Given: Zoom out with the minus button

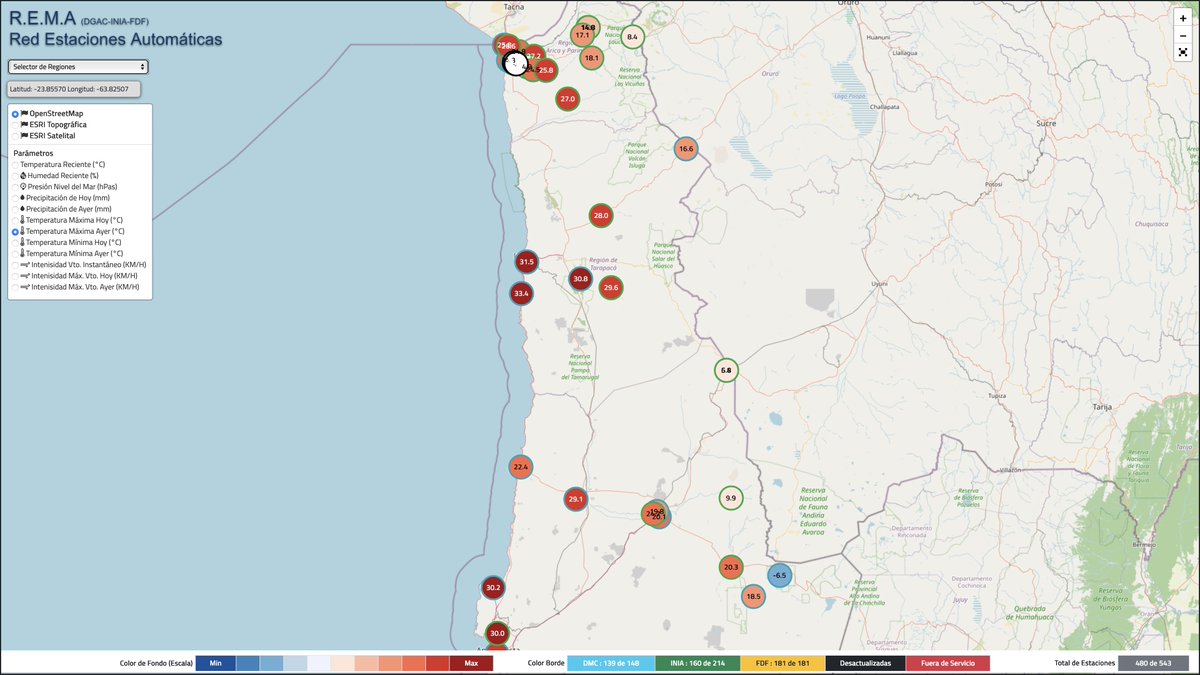Looking at the screenshot, I should pyautogui.click(x=1183, y=34).
